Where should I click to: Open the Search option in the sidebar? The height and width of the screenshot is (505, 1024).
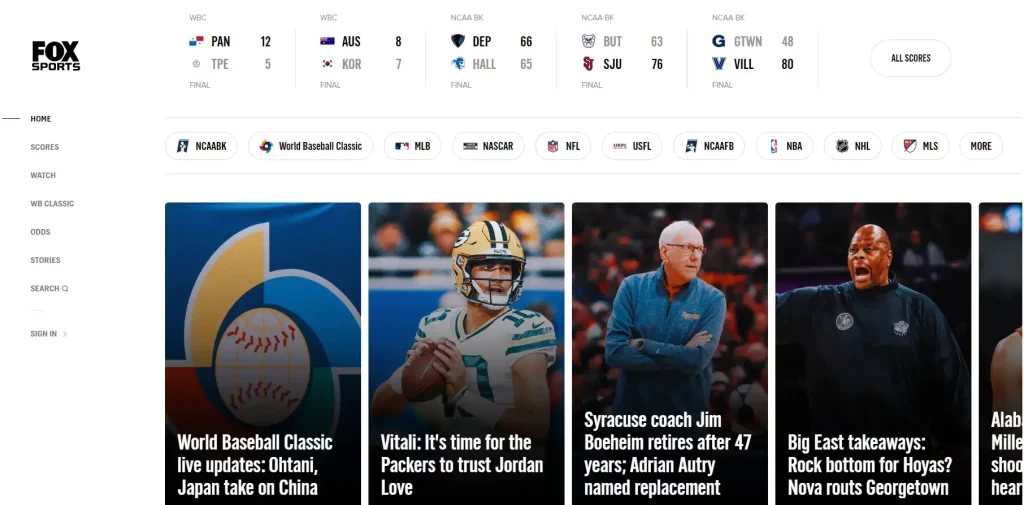(49, 288)
